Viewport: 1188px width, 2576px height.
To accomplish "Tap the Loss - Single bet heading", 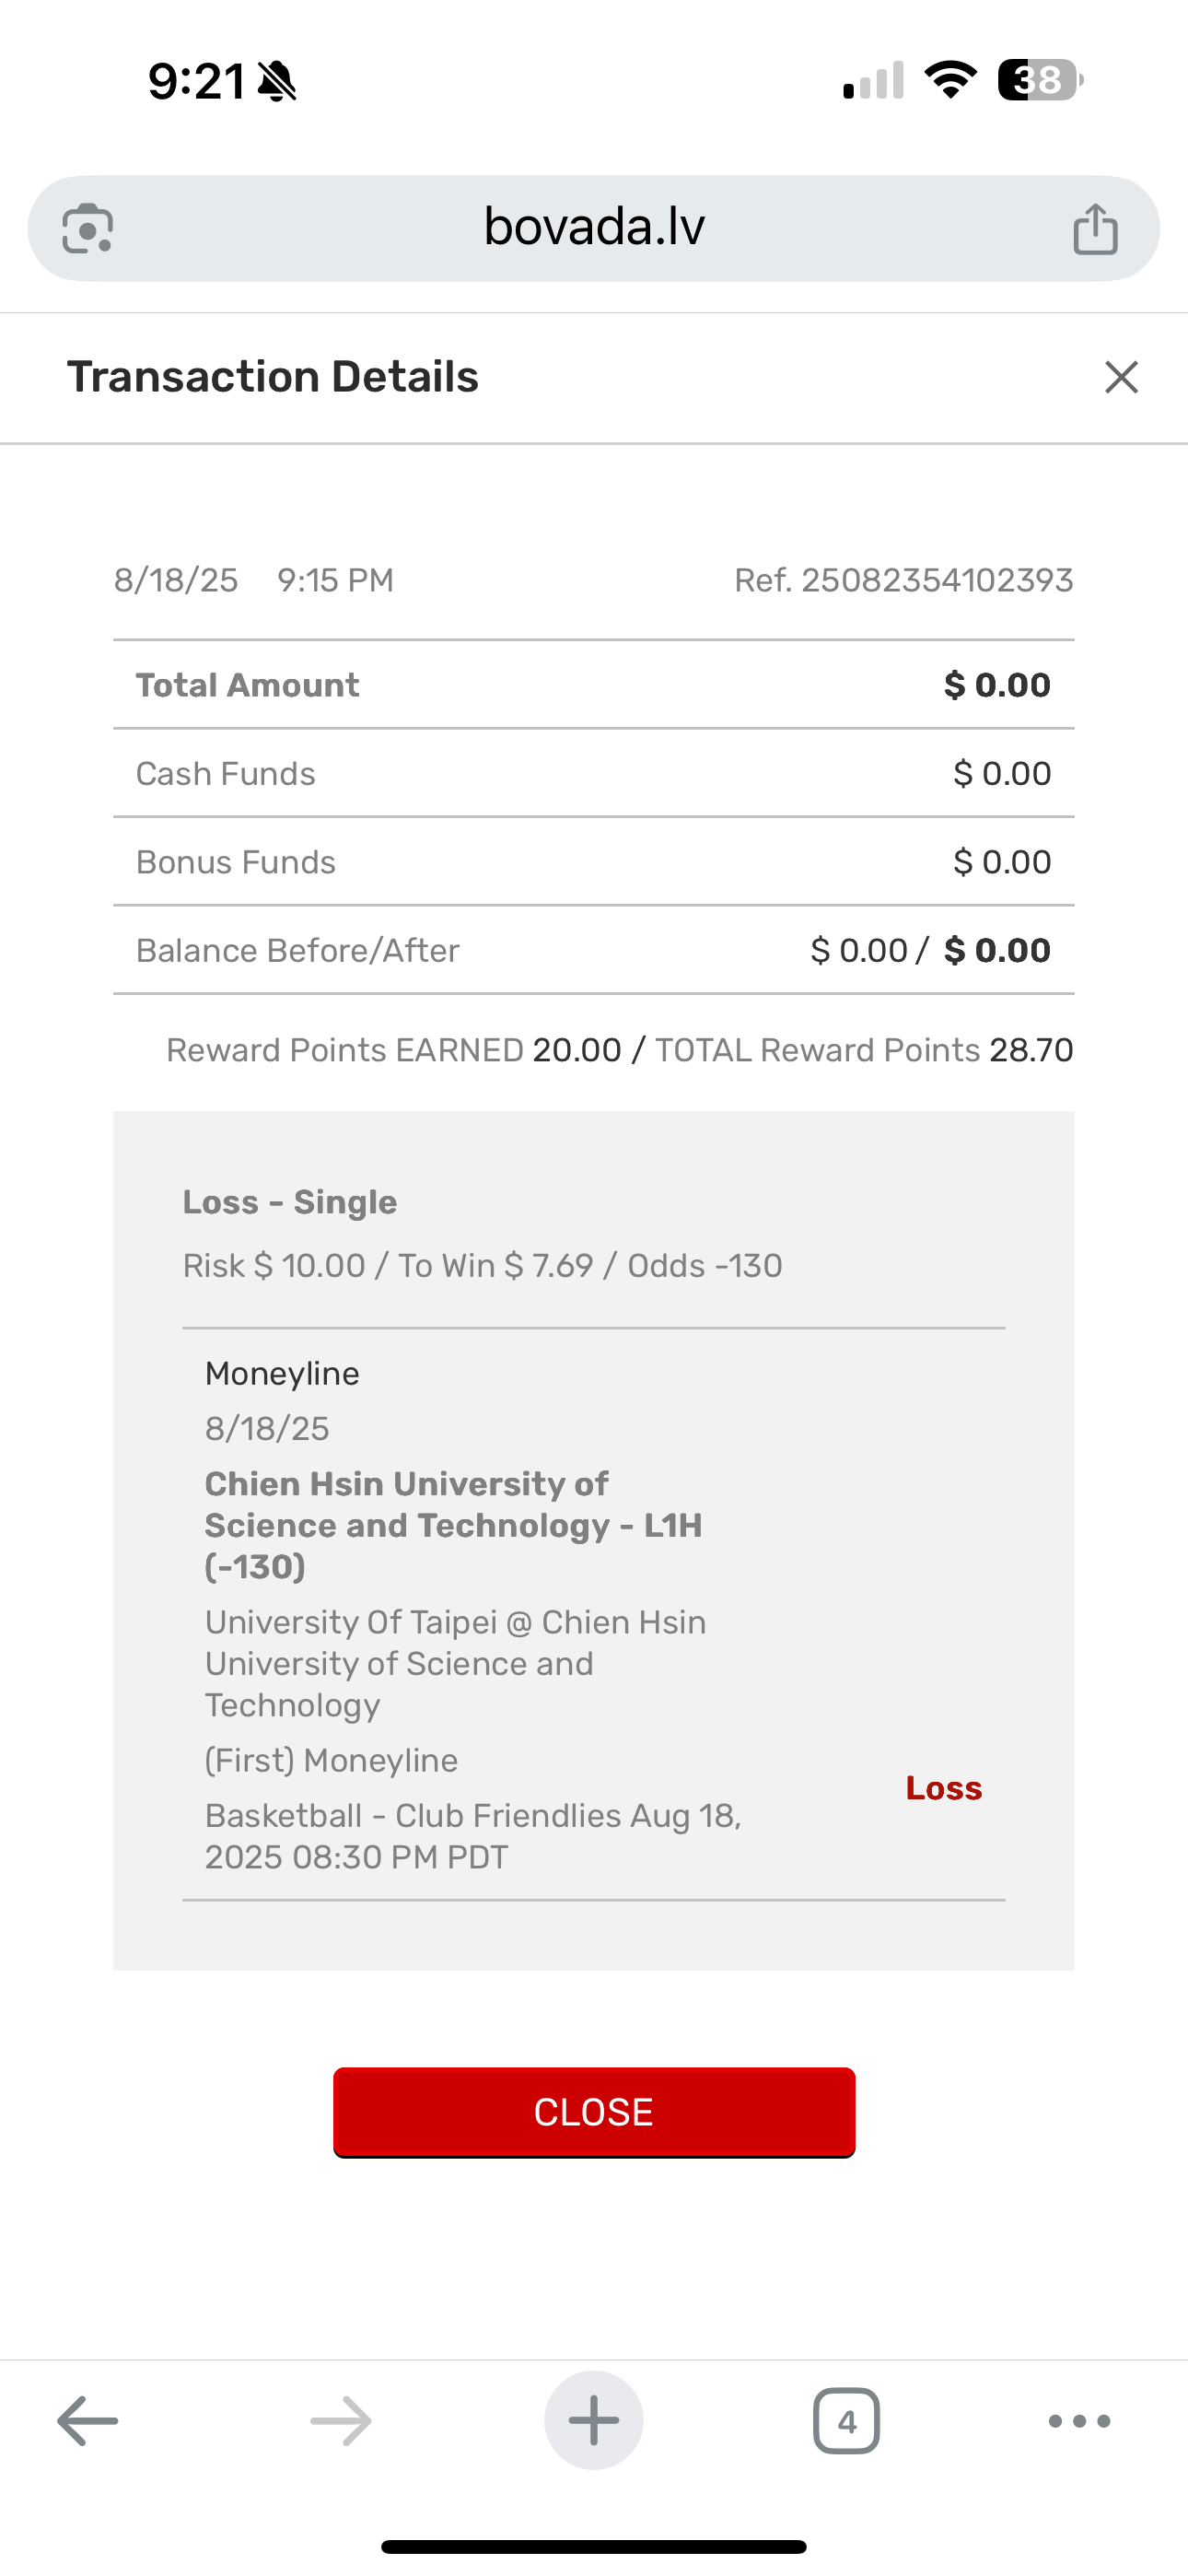I will (x=290, y=1202).
